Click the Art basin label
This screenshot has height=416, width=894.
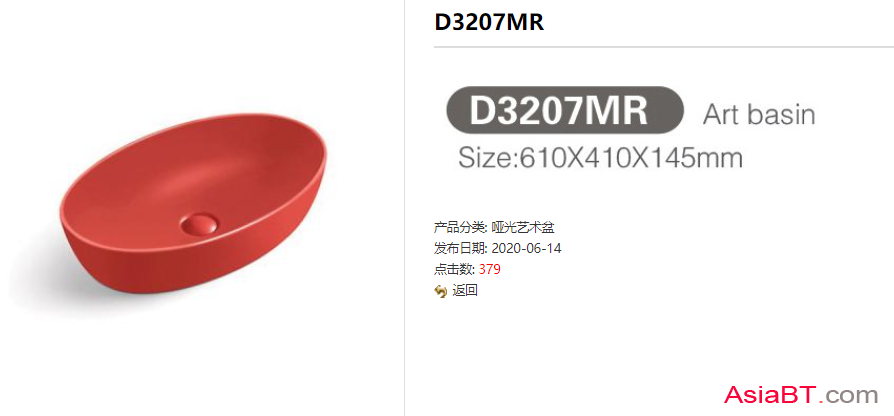click(x=759, y=115)
